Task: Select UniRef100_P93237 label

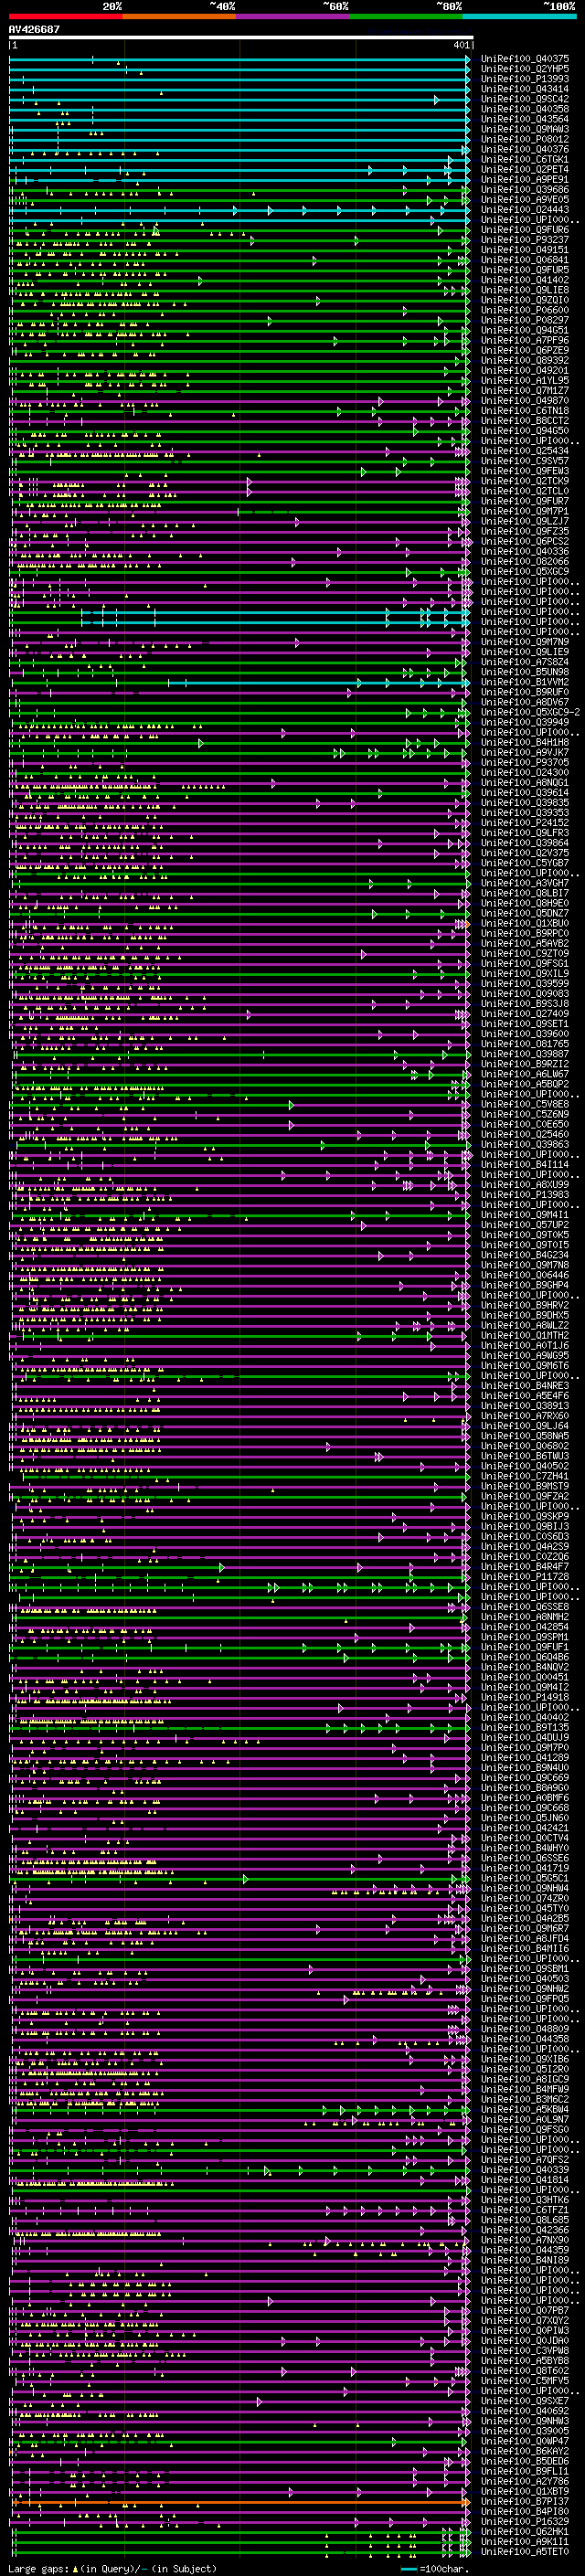Action: 525,240
